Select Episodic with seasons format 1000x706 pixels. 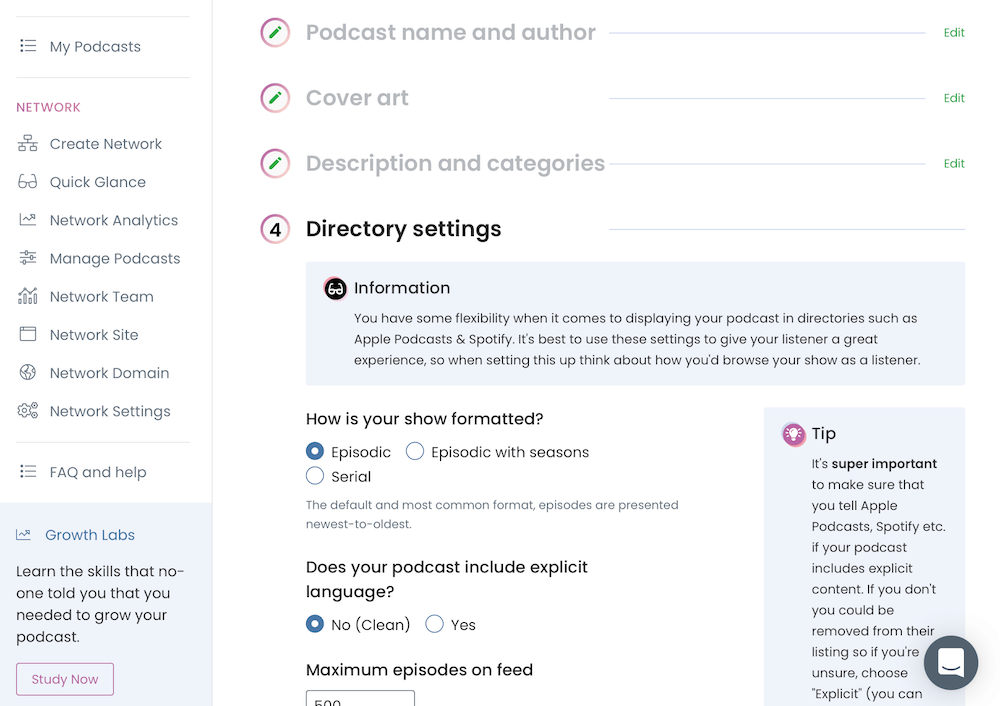[x=415, y=452]
